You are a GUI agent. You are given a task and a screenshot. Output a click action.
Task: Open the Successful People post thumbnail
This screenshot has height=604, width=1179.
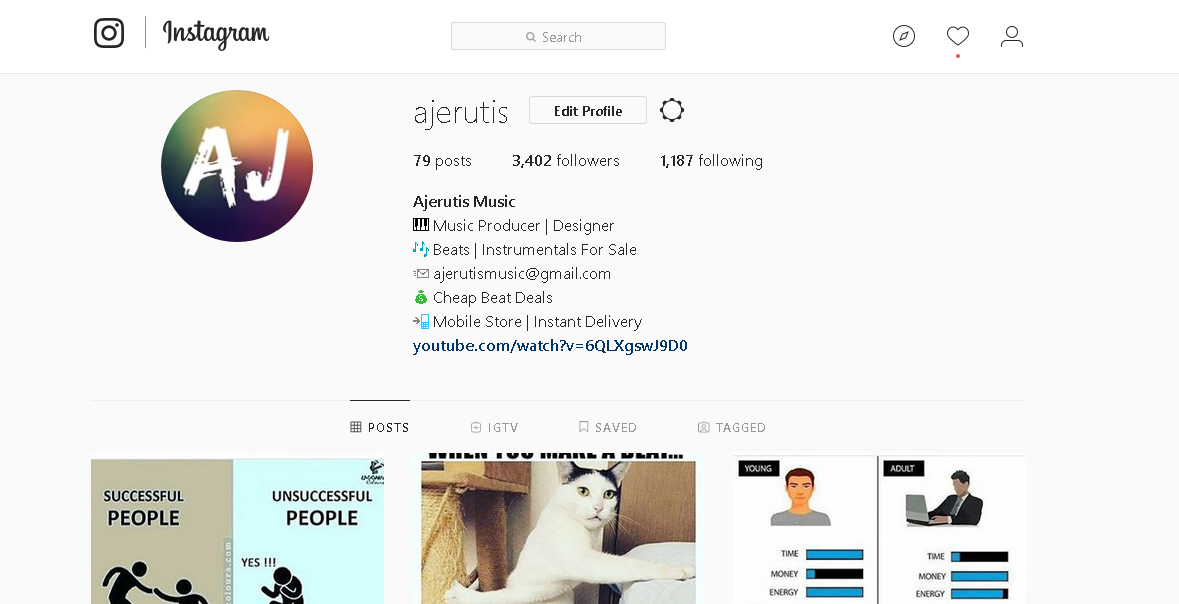point(238,531)
